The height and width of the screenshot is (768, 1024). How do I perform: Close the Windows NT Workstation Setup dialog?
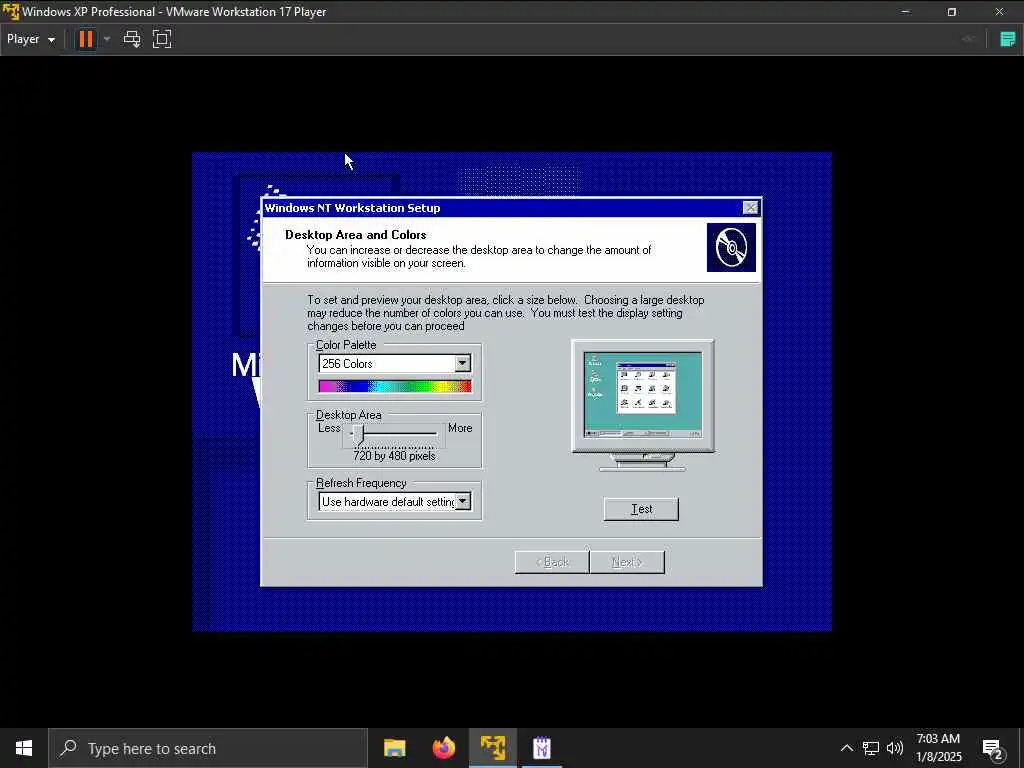click(x=750, y=208)
